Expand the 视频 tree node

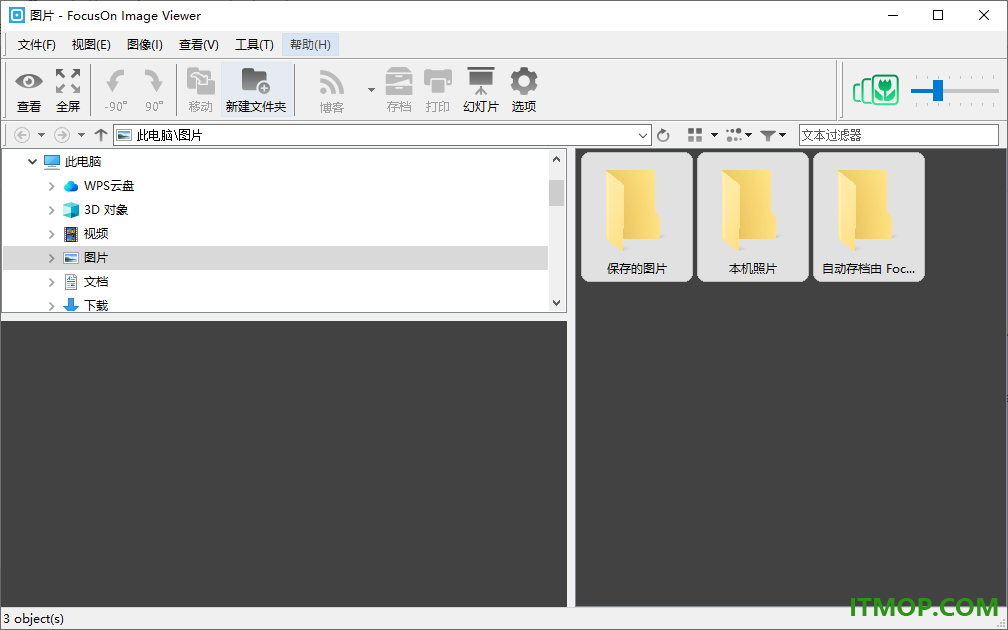51,234
